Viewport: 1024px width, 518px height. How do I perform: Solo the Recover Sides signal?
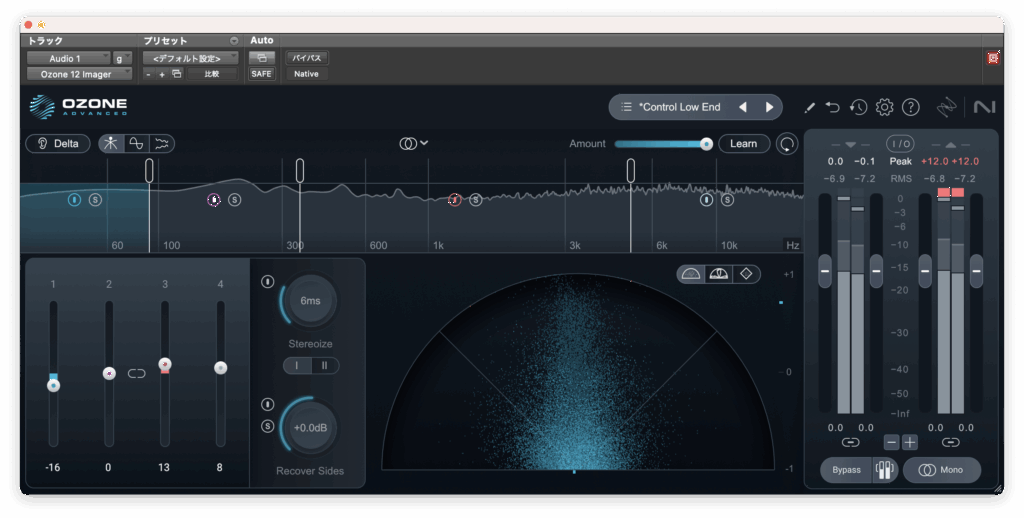coord(267,427)
